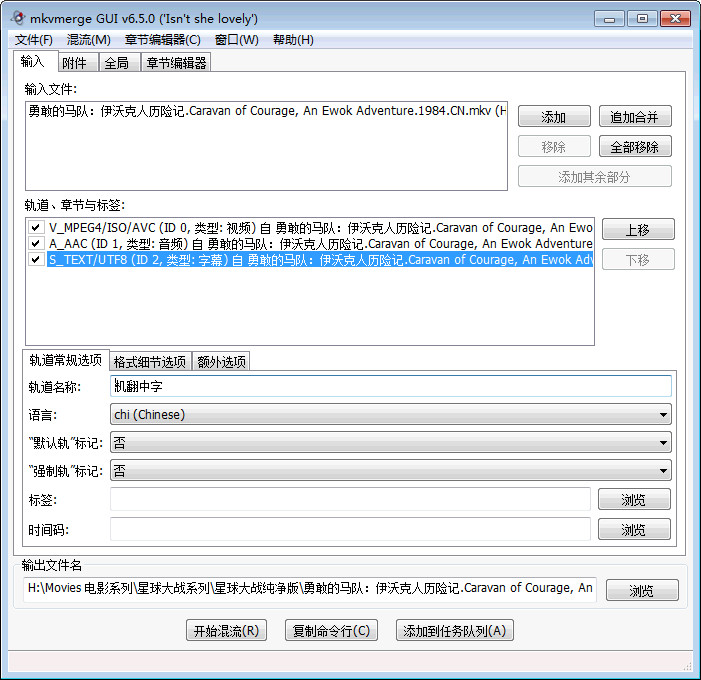Start muxing with 开始混流(R) button

227,630
